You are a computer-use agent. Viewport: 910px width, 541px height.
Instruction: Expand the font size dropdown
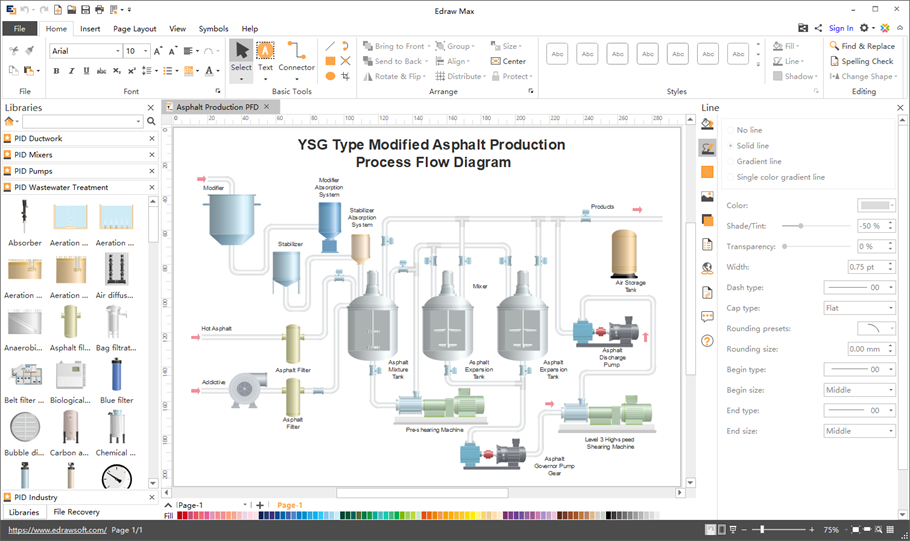pos(146,51)
